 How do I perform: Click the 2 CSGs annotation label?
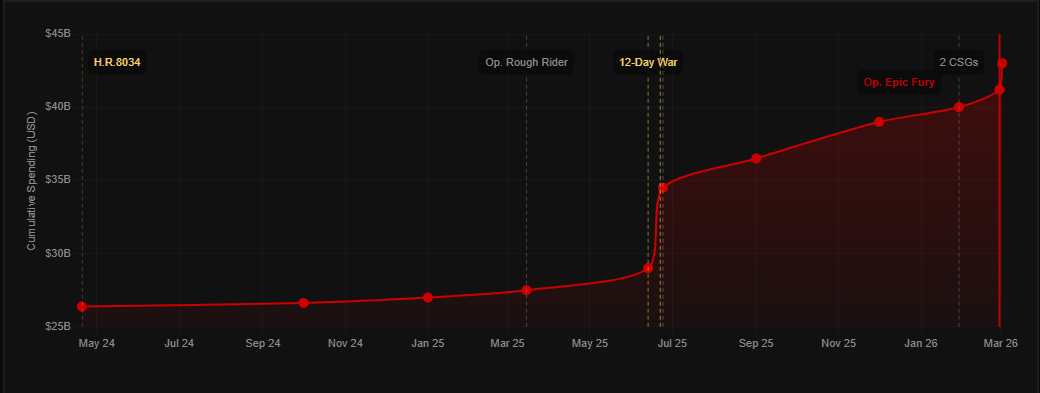pyautogui.click(x=959, y=63)
